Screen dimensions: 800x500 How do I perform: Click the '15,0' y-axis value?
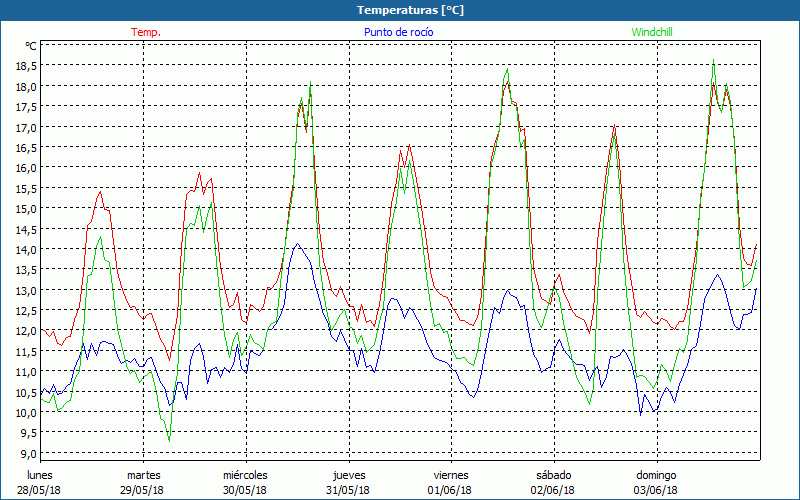(x=26, y=208)
